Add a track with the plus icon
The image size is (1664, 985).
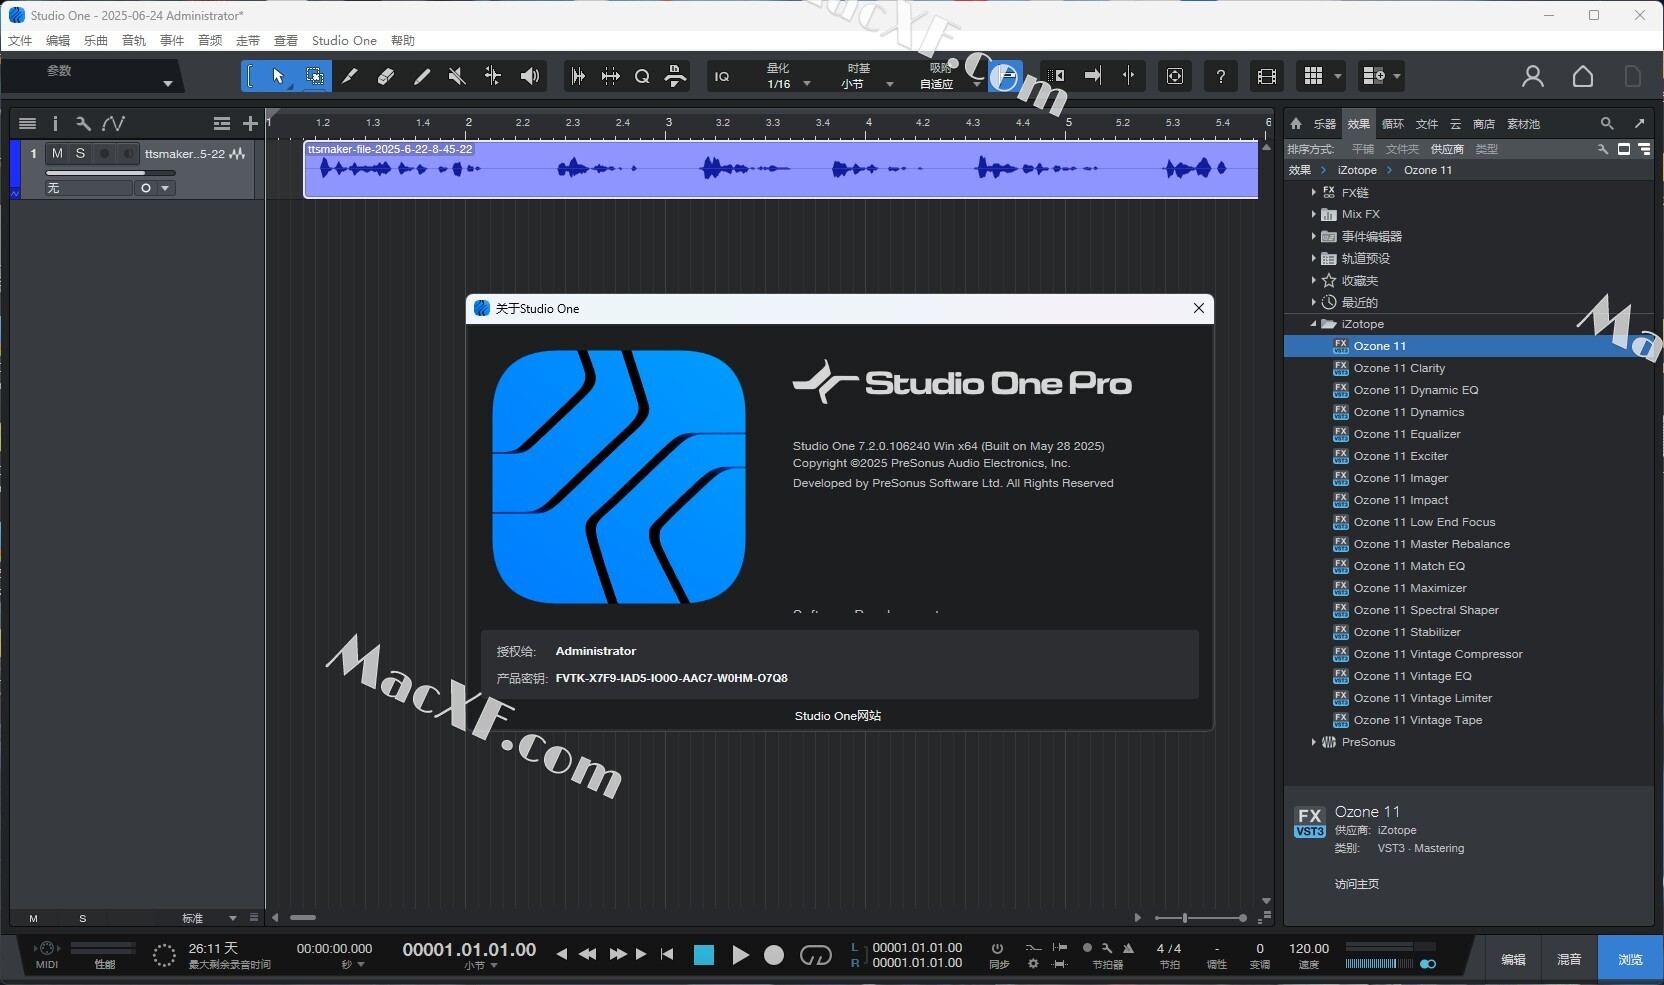[250, 123]
